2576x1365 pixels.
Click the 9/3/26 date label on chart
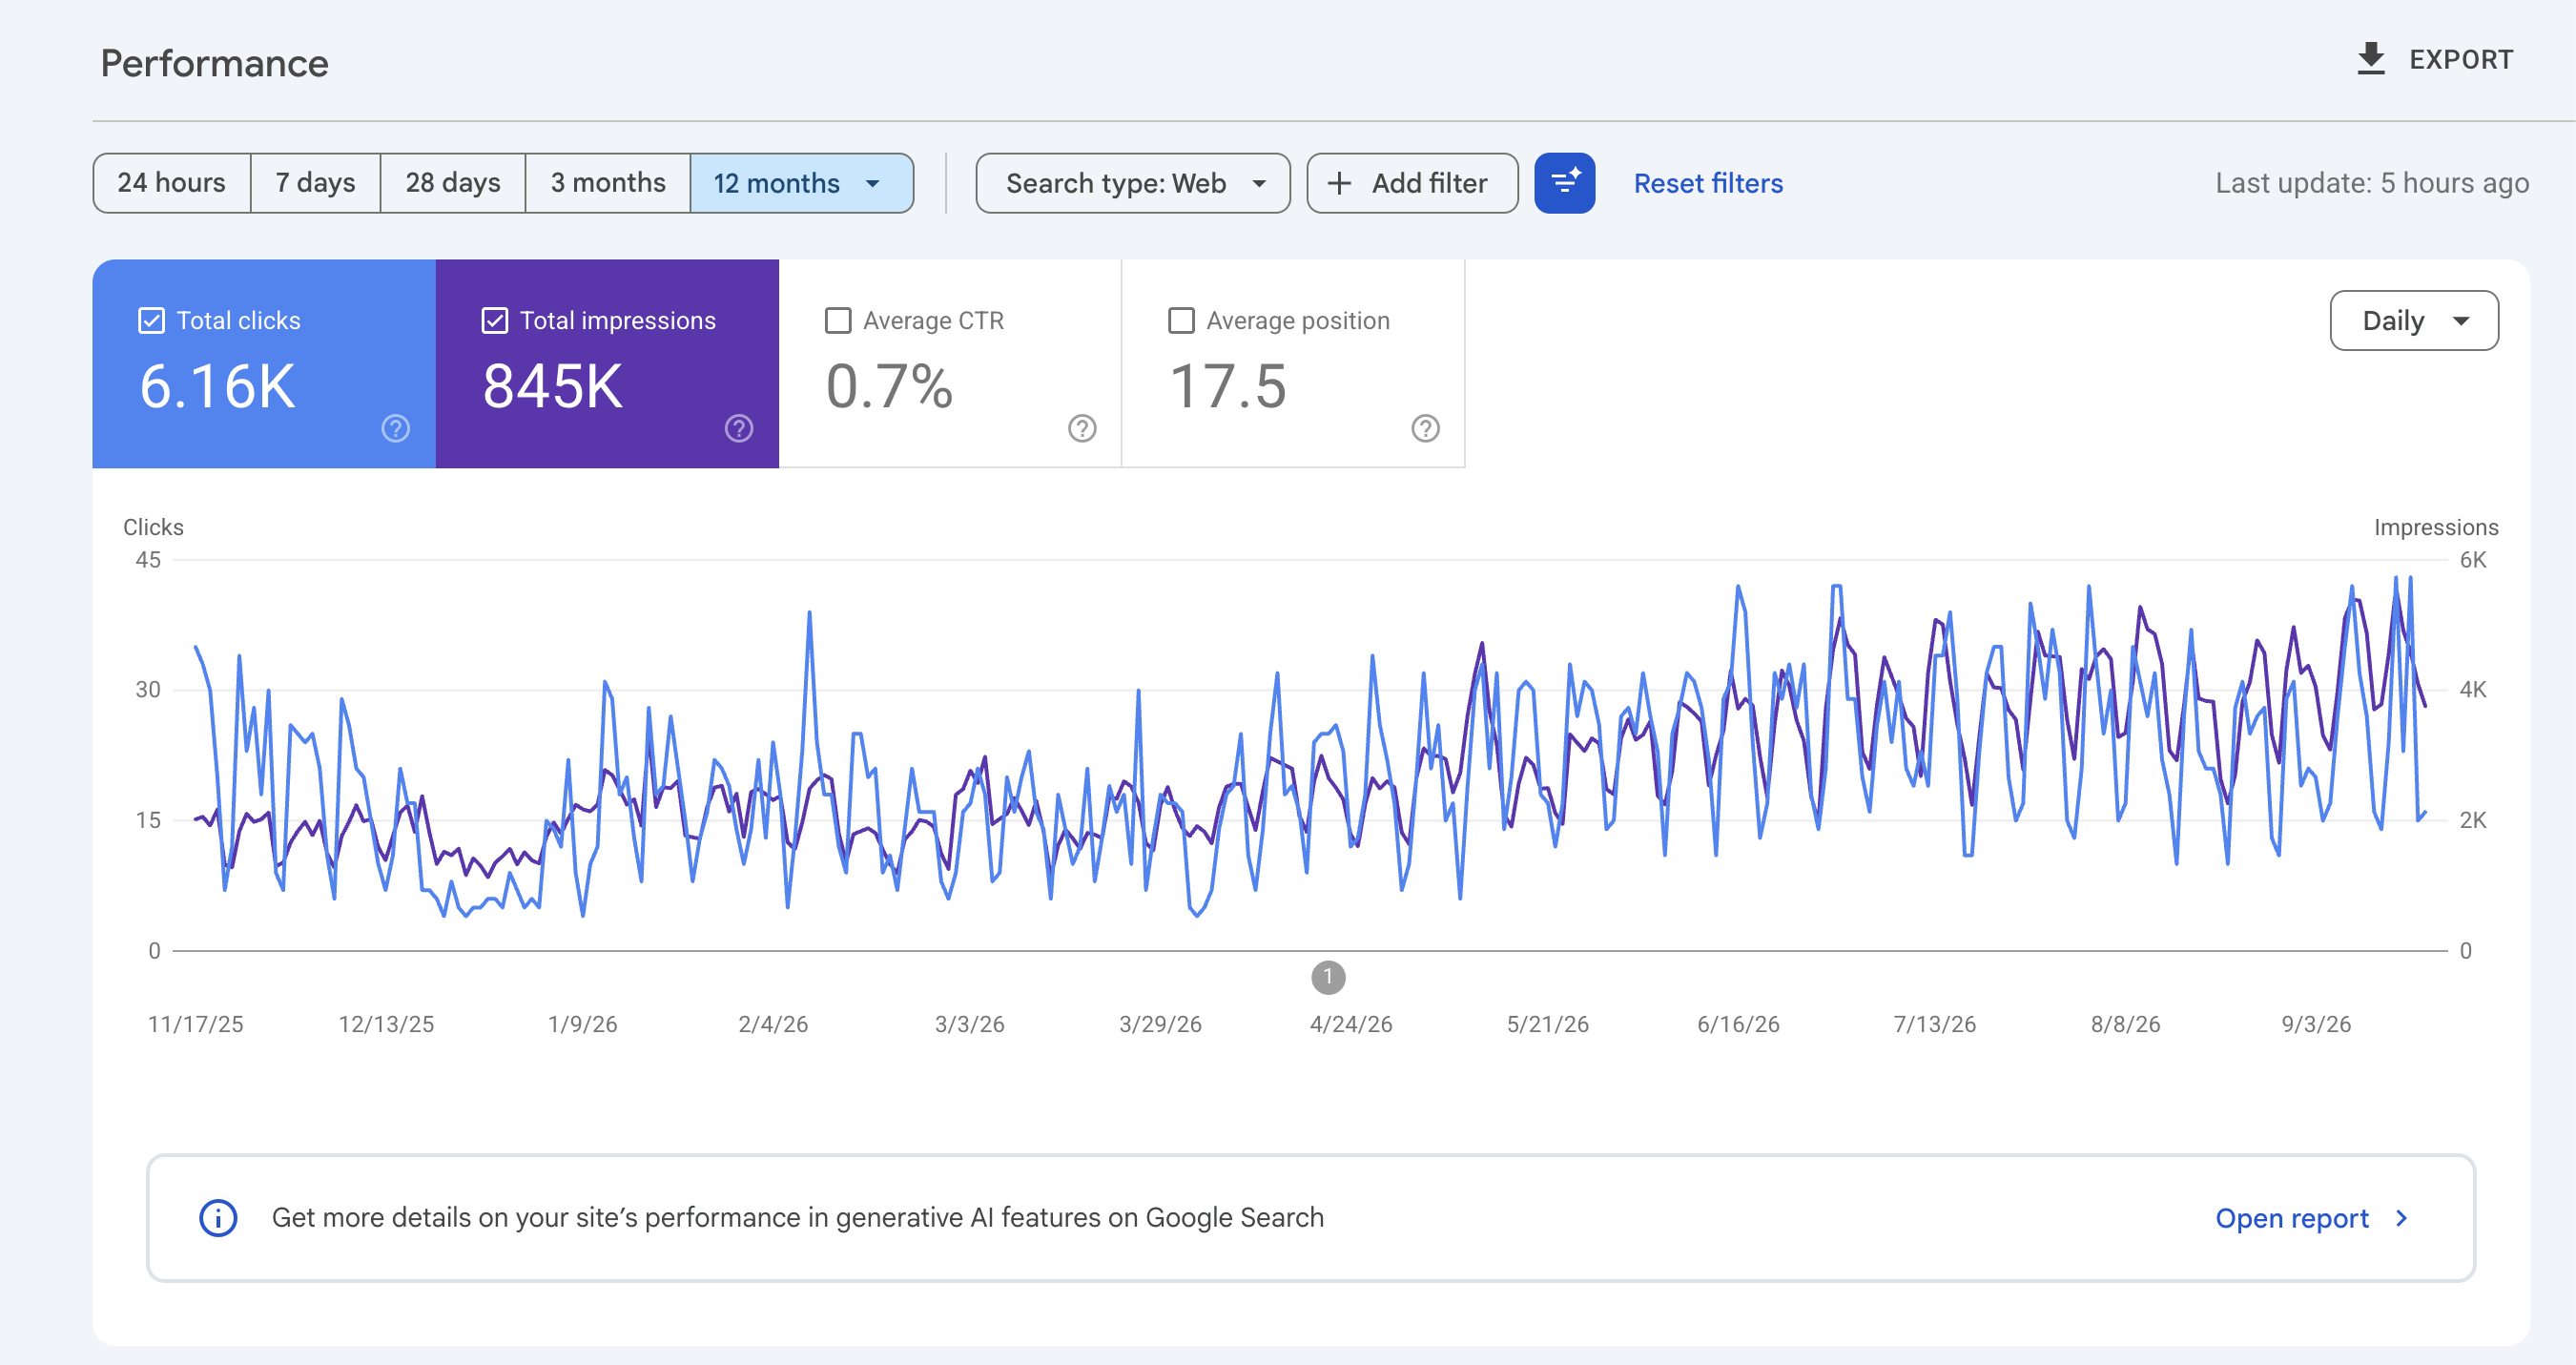point(2316,1024)
